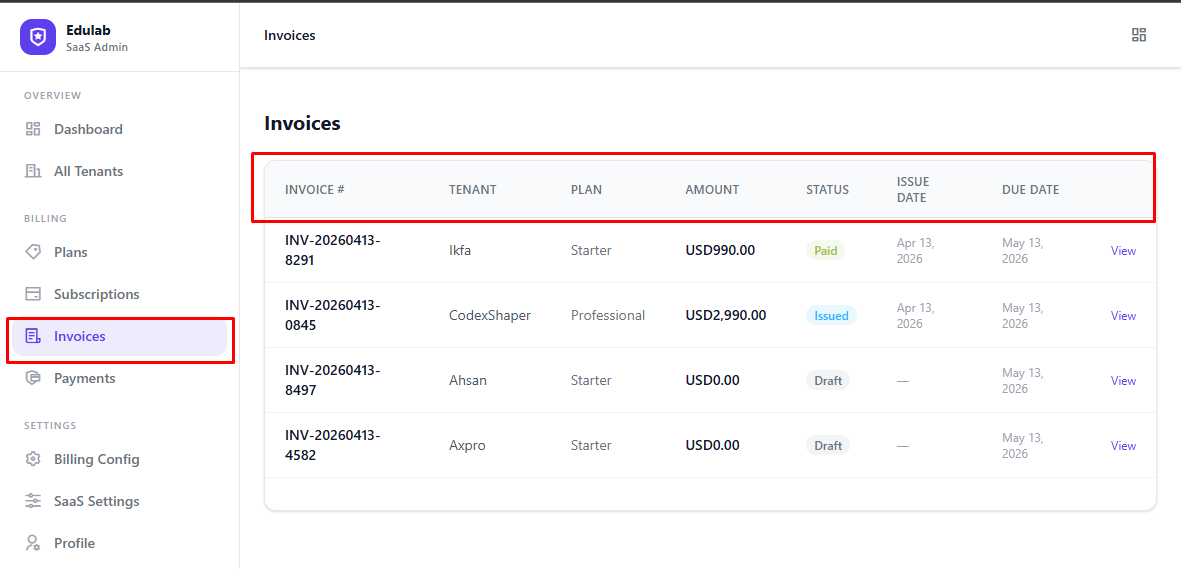Click the Issued status badge
The height and width of the screenshot is (569, 1181).
click(831, 316)
